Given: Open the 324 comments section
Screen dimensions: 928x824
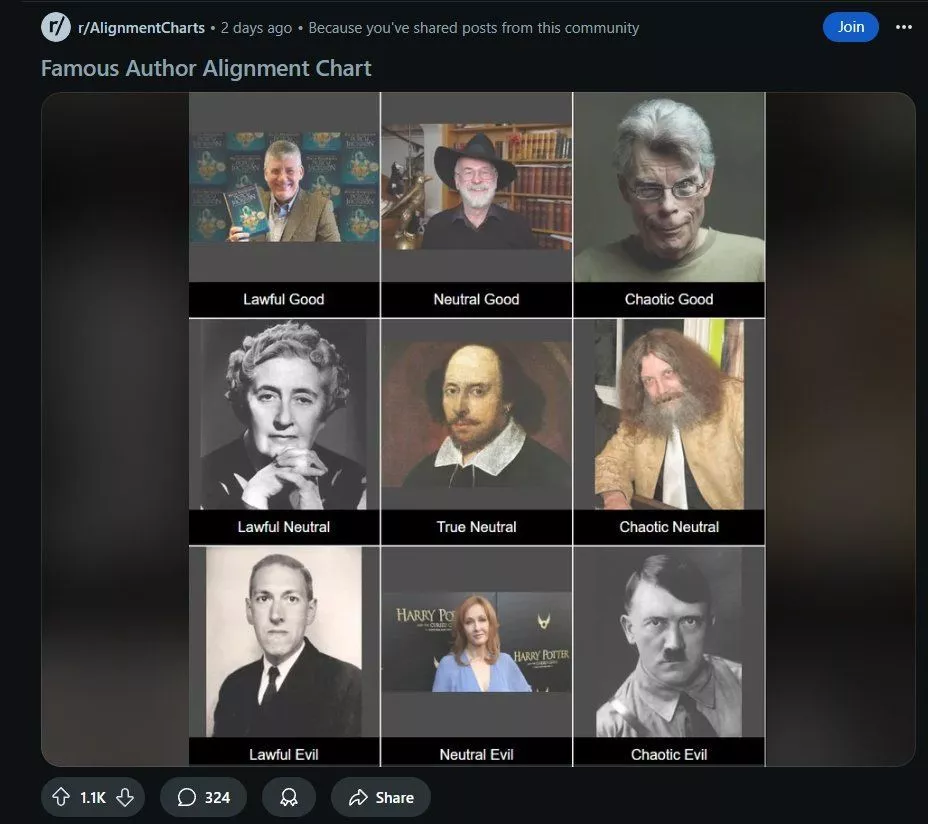Looking at the screenshot, I should (x=204, y=797).
